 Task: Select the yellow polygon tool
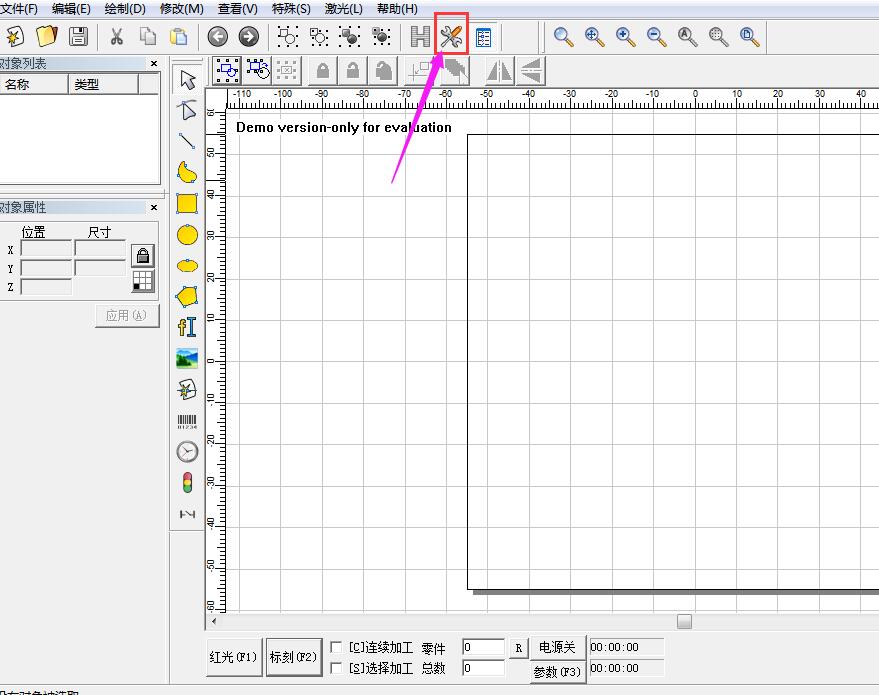click(x=187, y=296)
